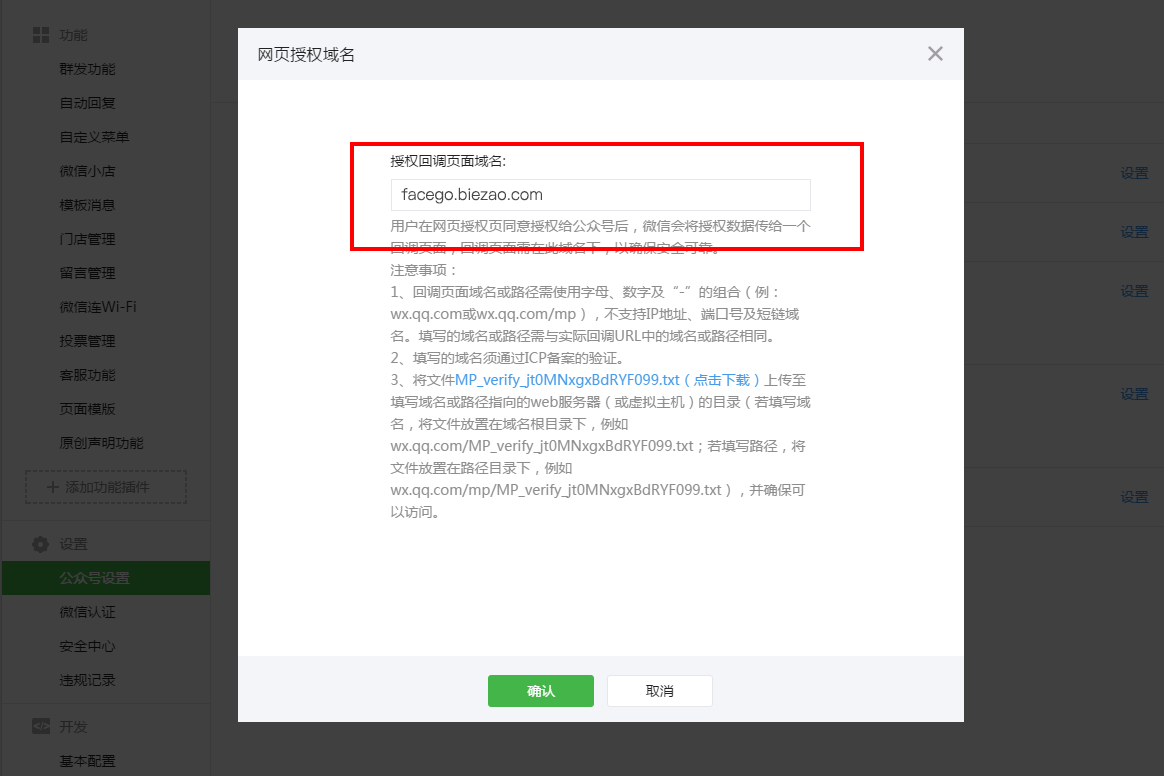Viewport: 1164px width, 776px height.
Task: Select 自定义菜单 from sidebar
Action: point(95,137)
